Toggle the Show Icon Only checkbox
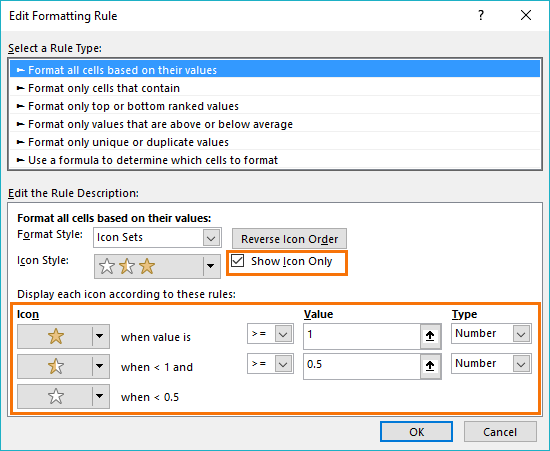Image resolution: width=550 pixels, height=451 pixels. click(x=237, y=261)
